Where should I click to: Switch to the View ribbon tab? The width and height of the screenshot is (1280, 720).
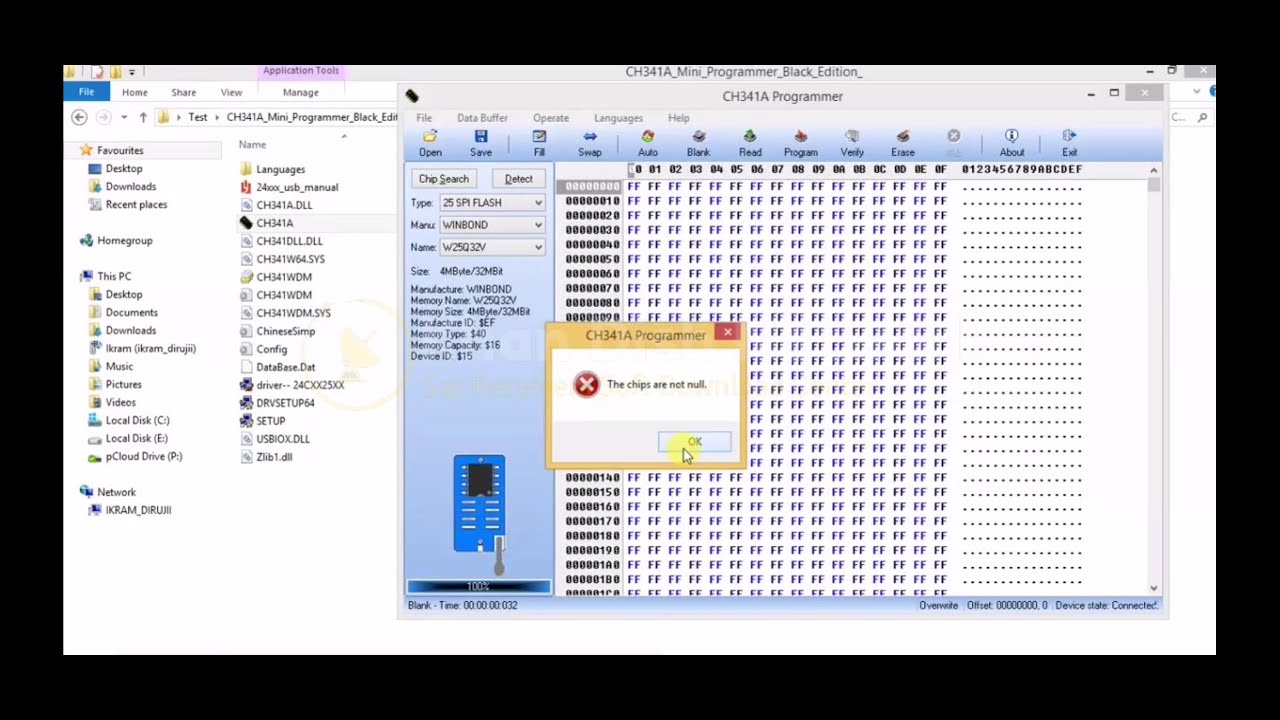click(231, 92)
